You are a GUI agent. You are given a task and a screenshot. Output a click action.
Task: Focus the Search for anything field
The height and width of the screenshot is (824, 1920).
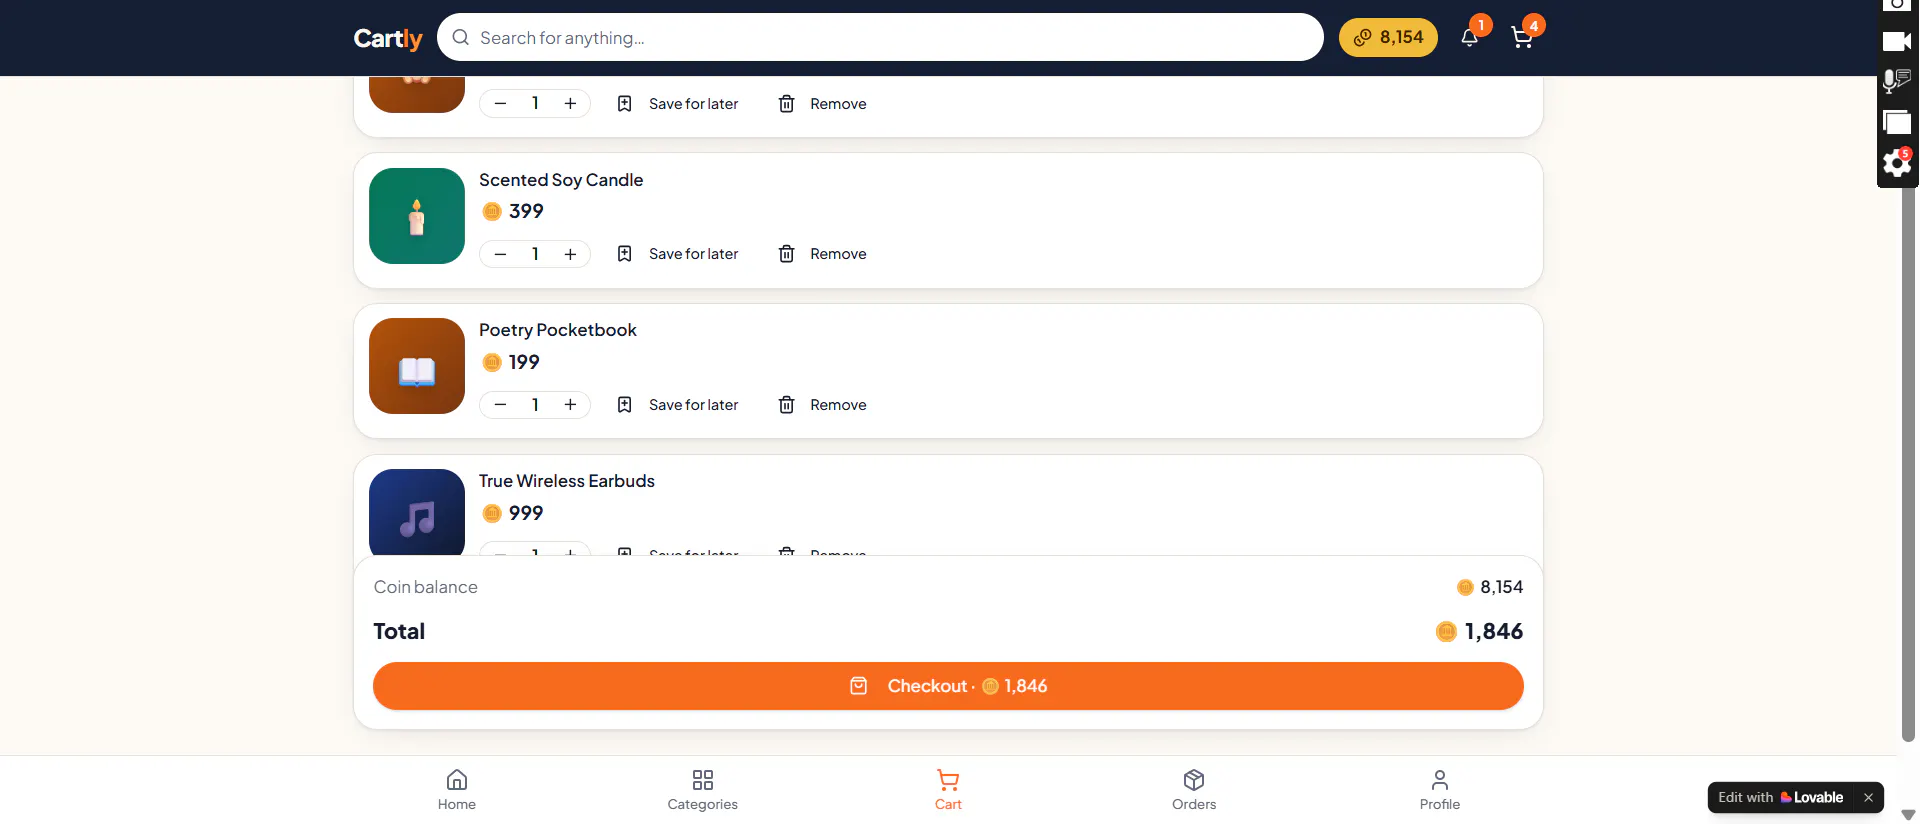coord(880,38)
